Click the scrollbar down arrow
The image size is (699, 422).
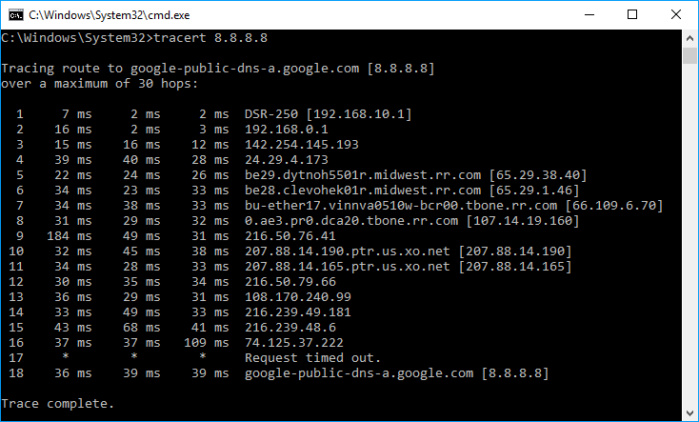click(690, 412)
